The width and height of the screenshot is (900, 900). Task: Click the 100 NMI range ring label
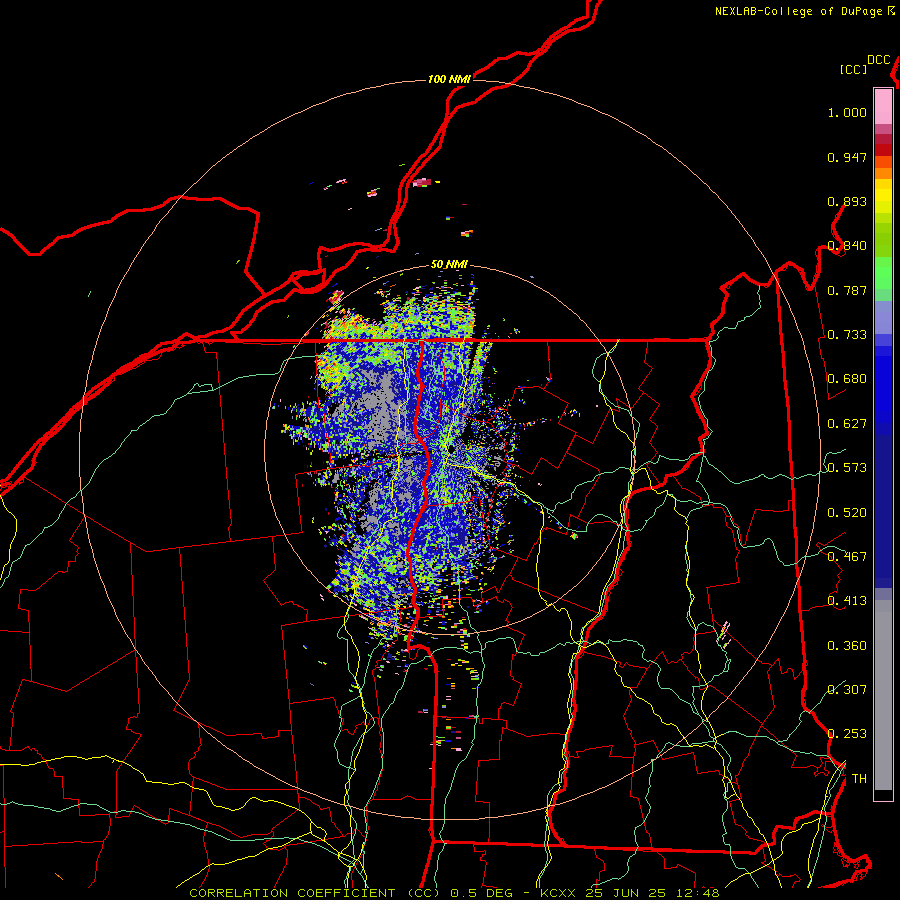click(x=449, y=79)
